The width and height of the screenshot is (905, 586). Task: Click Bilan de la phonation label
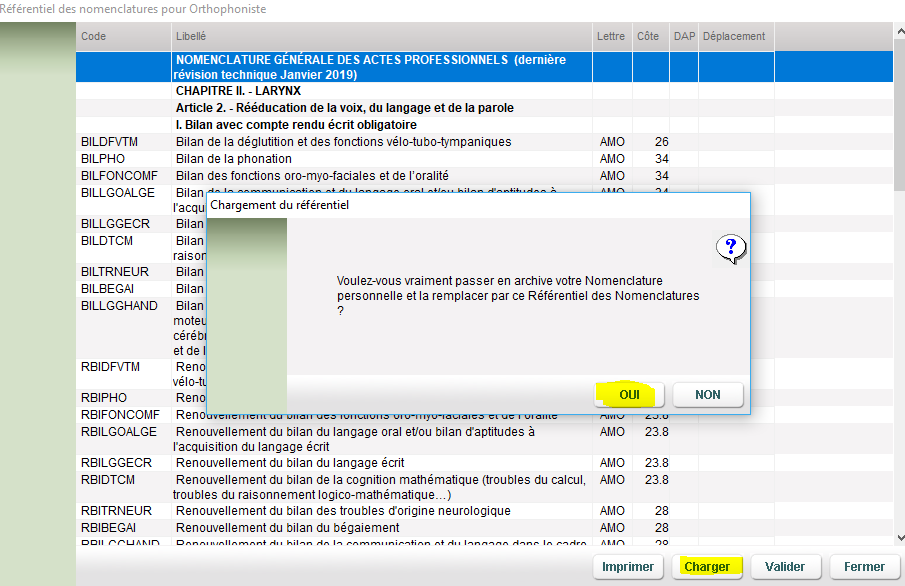[x=234, y=159]
